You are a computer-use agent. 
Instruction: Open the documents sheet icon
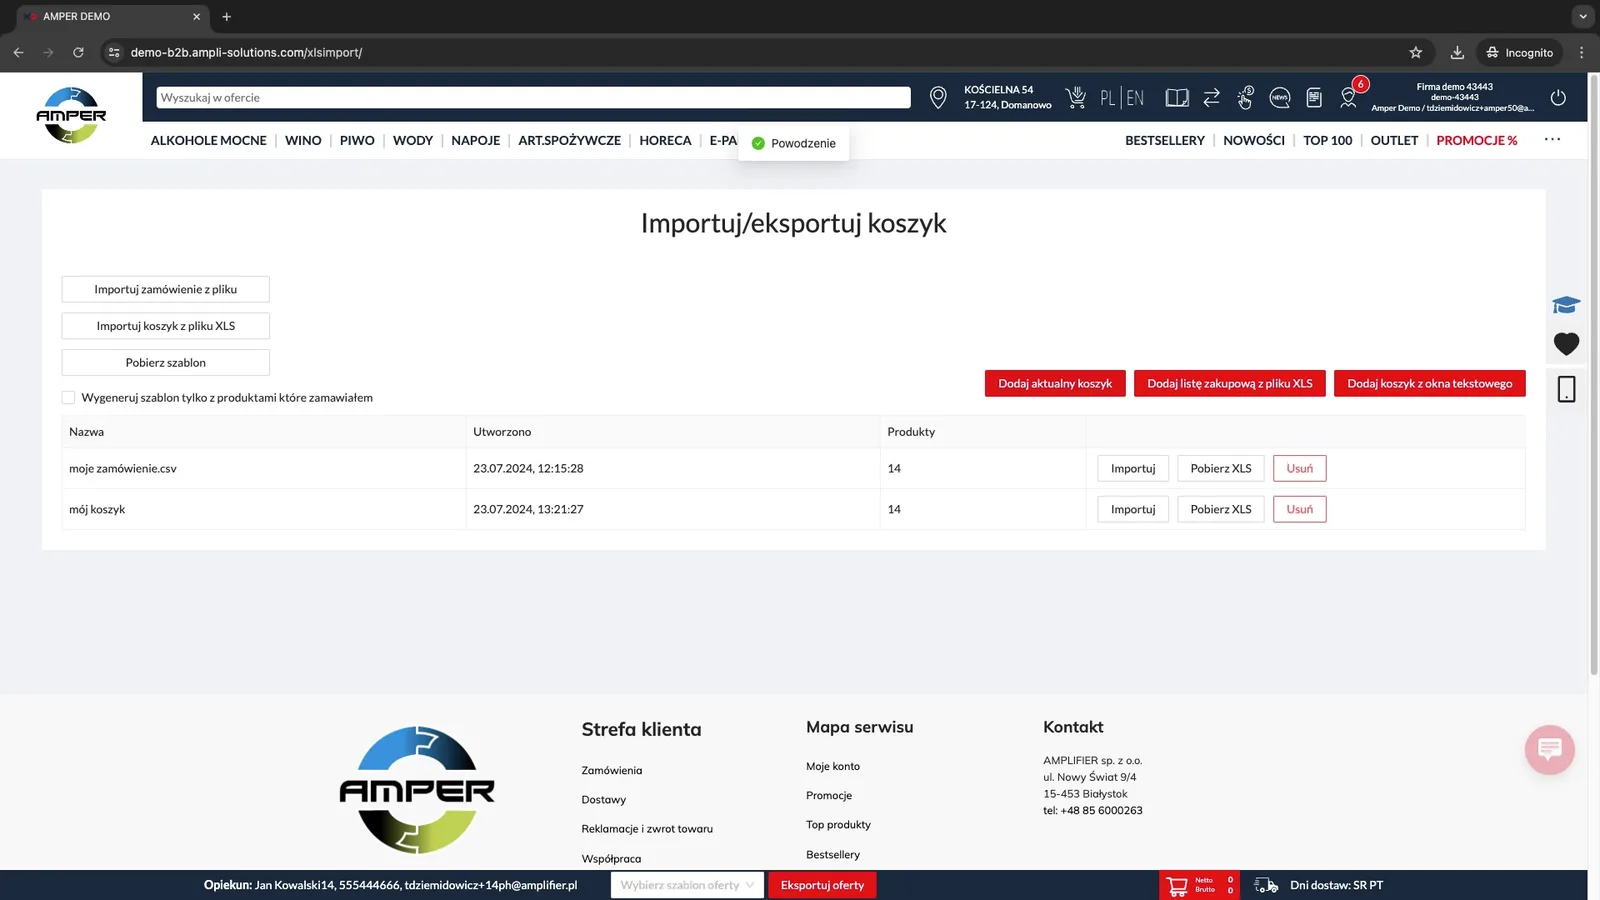(1314, 97)
